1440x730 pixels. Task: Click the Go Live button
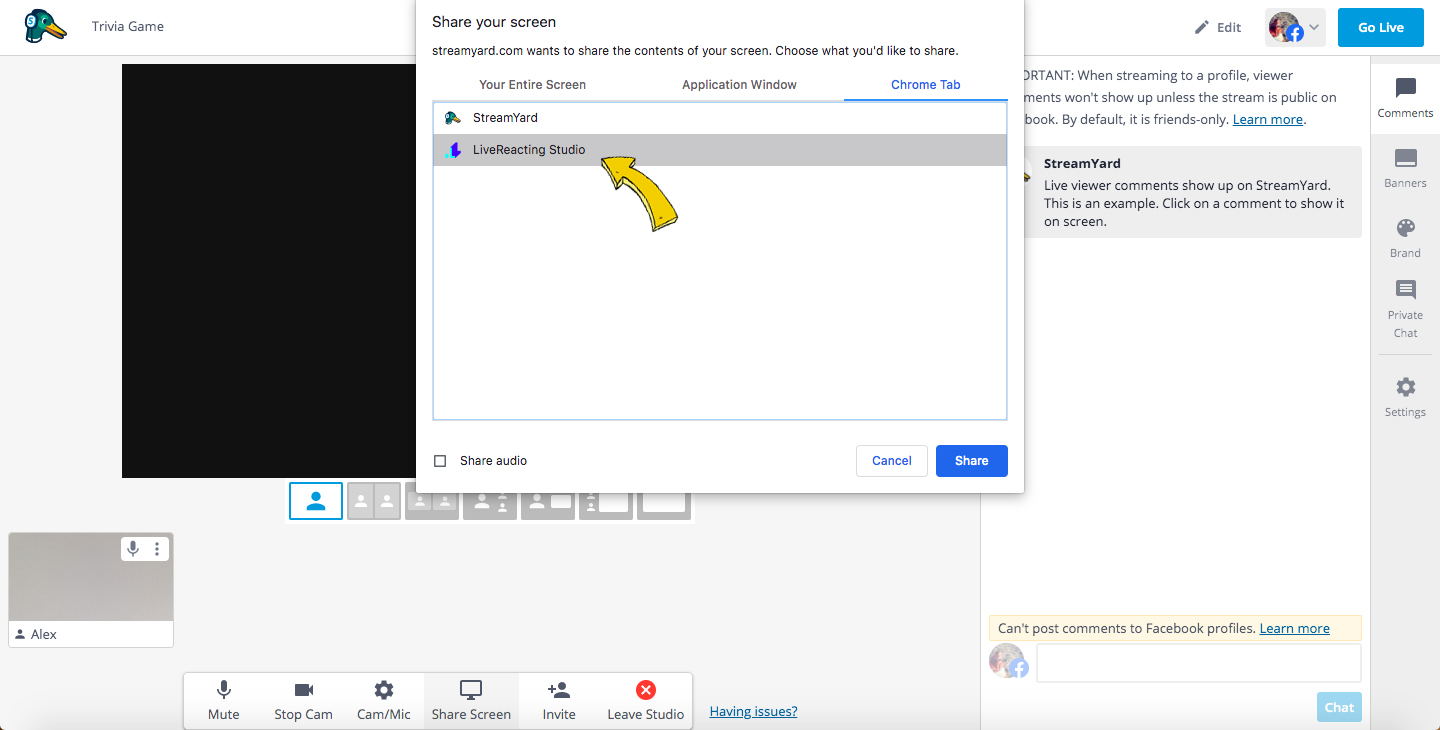[1381, 27]
